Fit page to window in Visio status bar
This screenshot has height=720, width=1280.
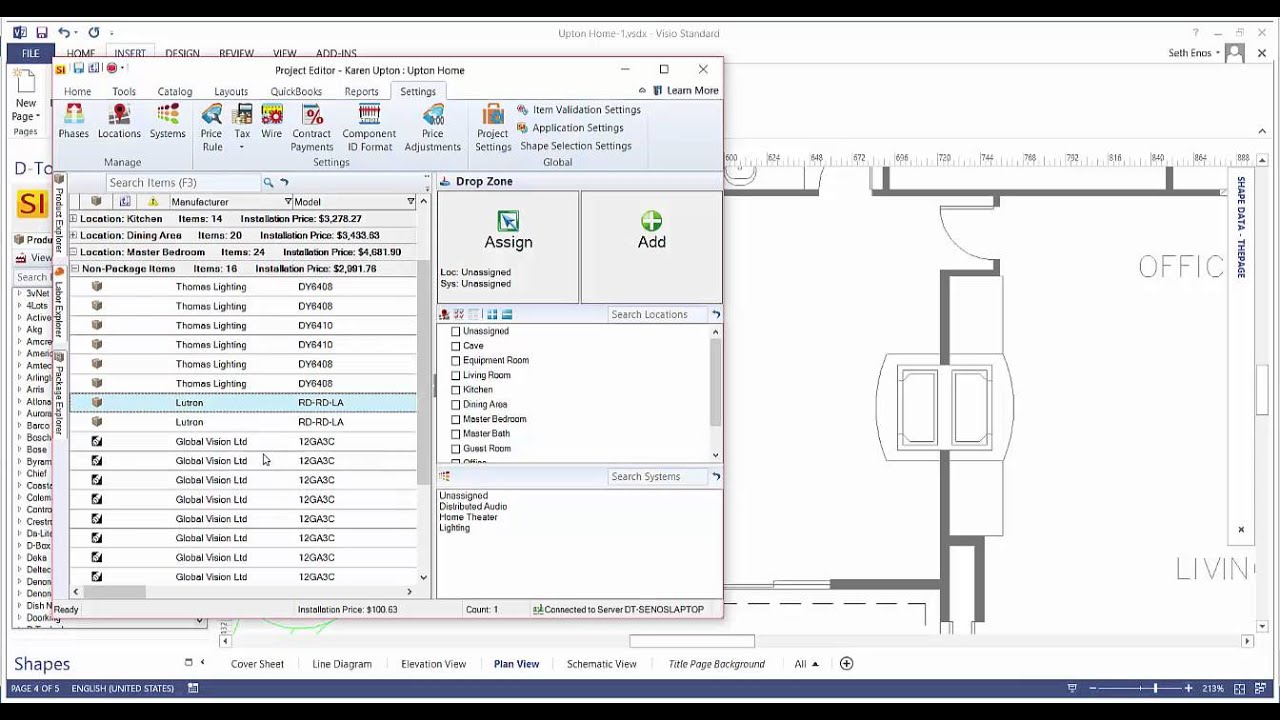pos(1239,689)
